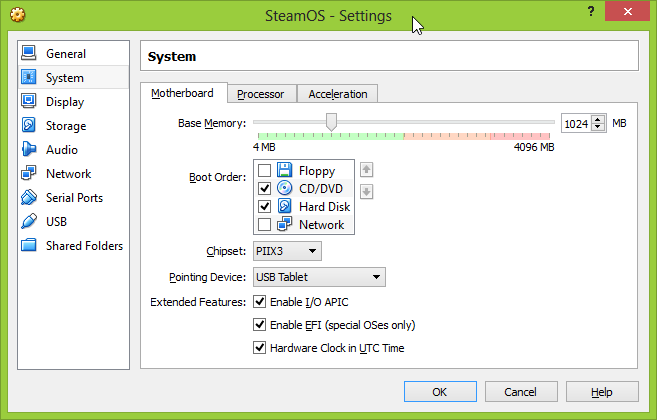Click the gear icon in title bar

tap(18, 15)
